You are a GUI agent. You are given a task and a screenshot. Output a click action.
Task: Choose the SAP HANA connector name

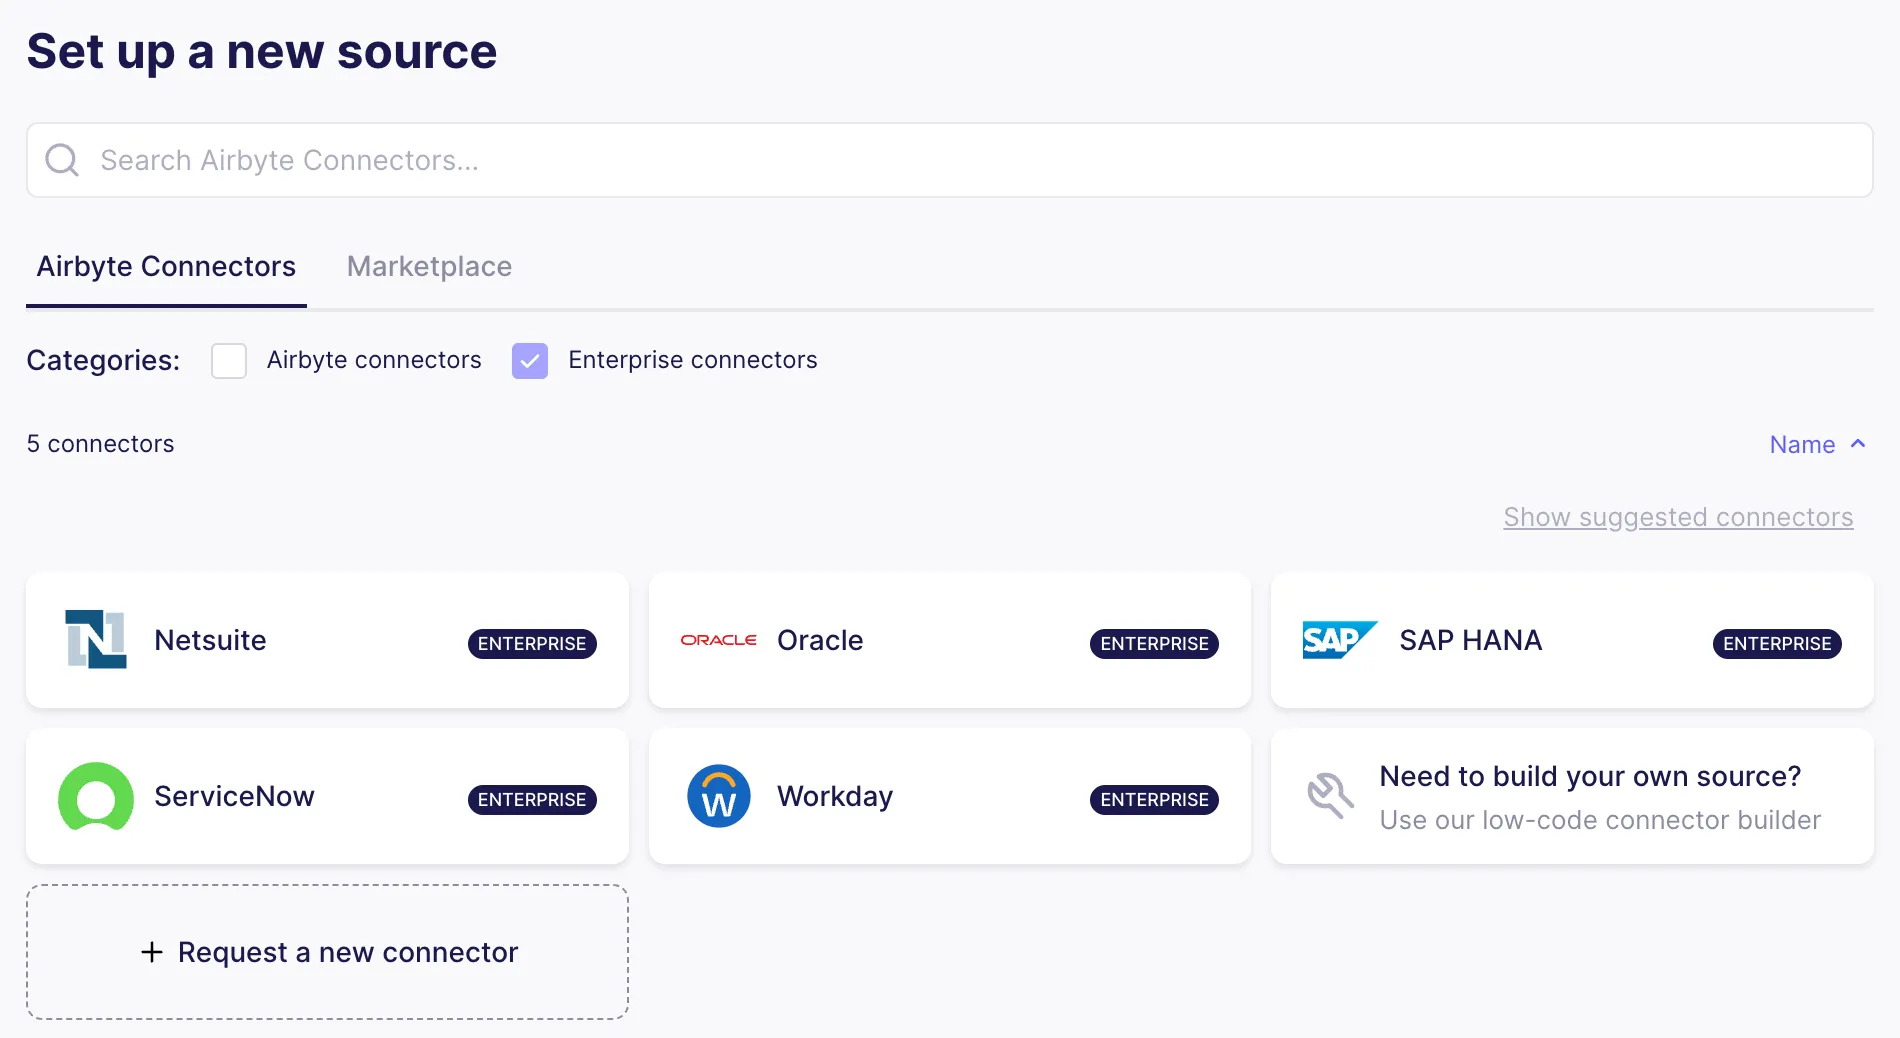tap(1470, 640)
